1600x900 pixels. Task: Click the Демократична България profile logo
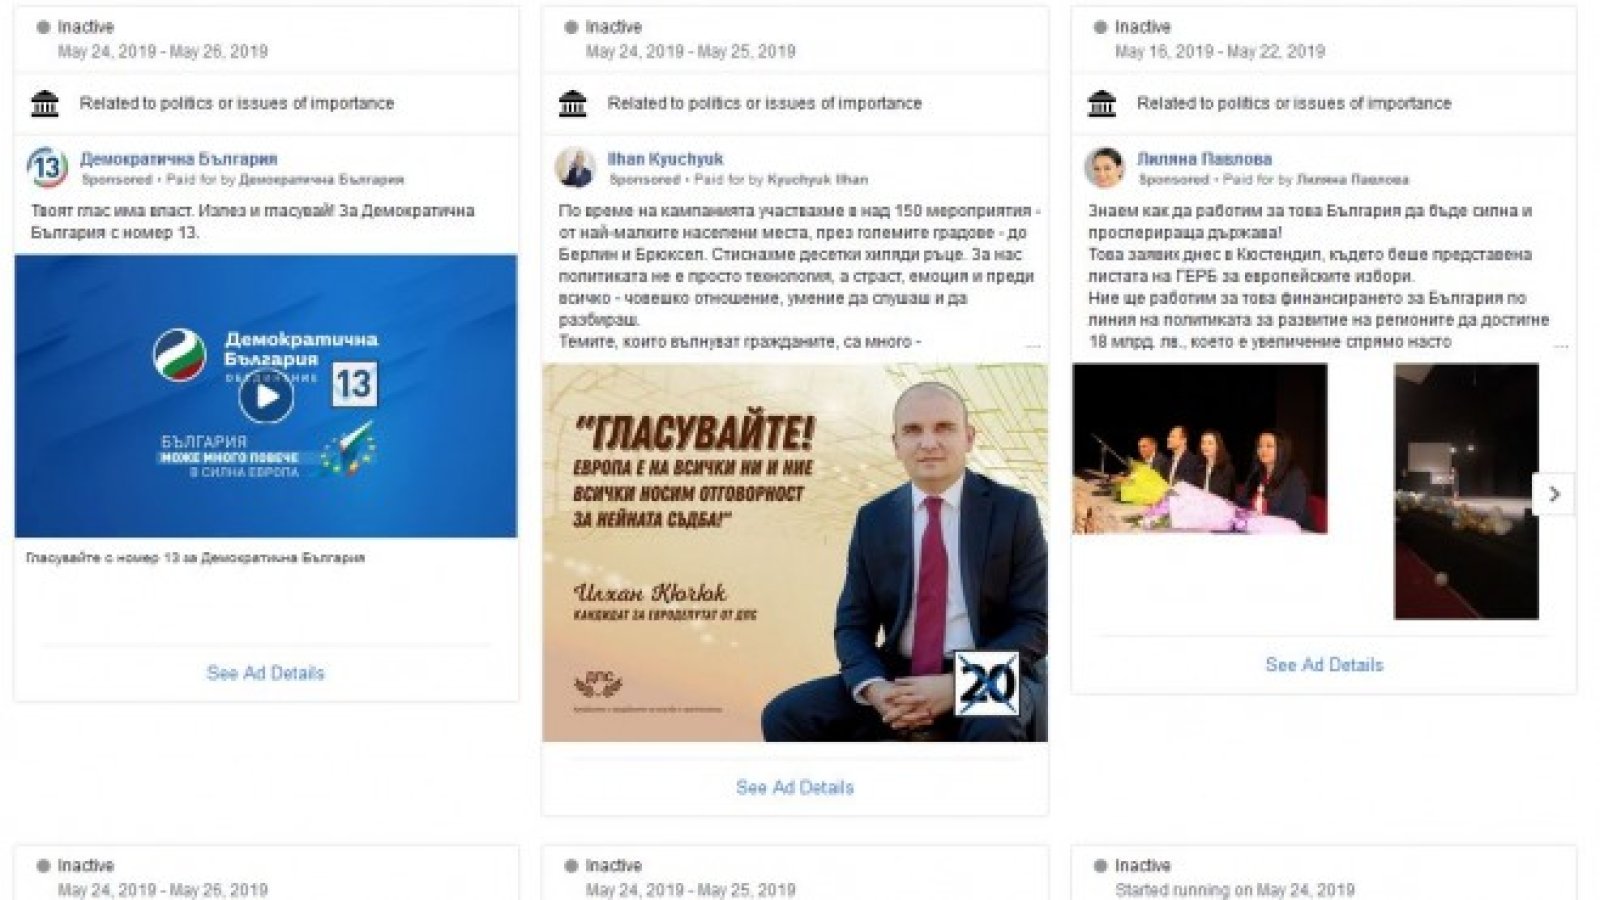pyautogui.click(x=47, y=168)
